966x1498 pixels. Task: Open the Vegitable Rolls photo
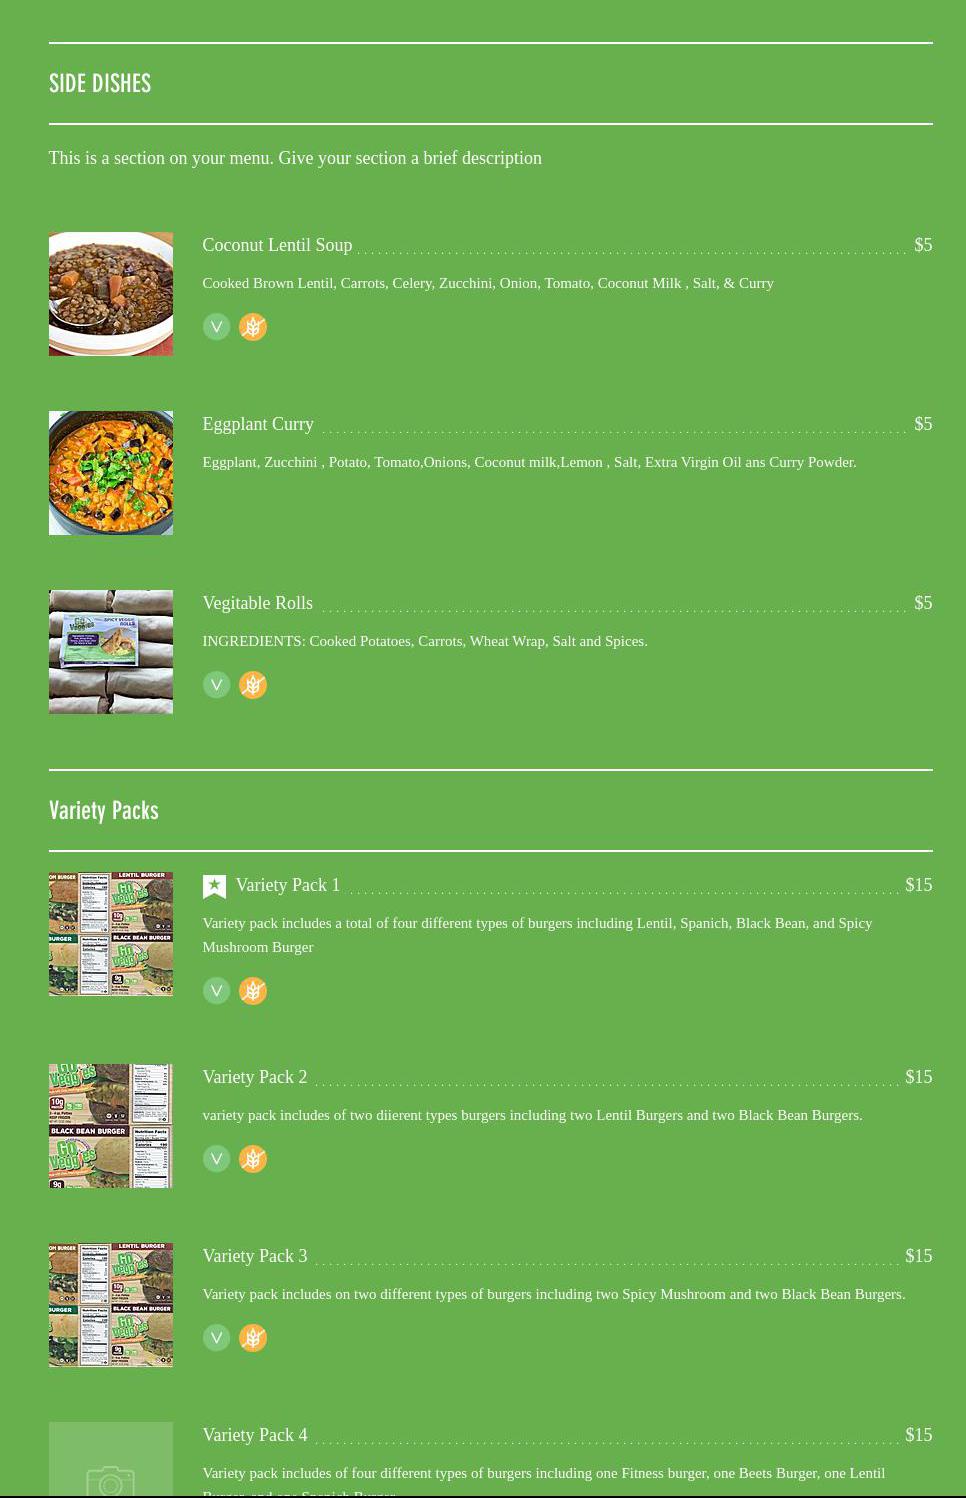tap(111, 652)
